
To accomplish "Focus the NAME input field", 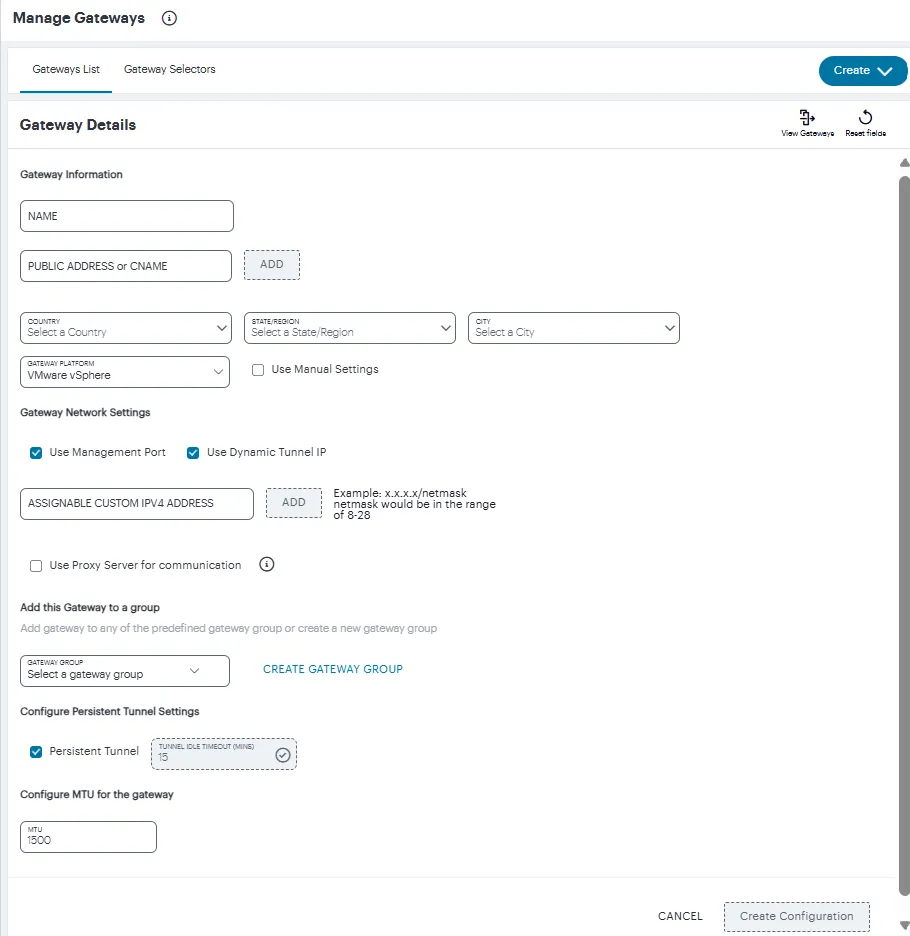I will (127, 216).
